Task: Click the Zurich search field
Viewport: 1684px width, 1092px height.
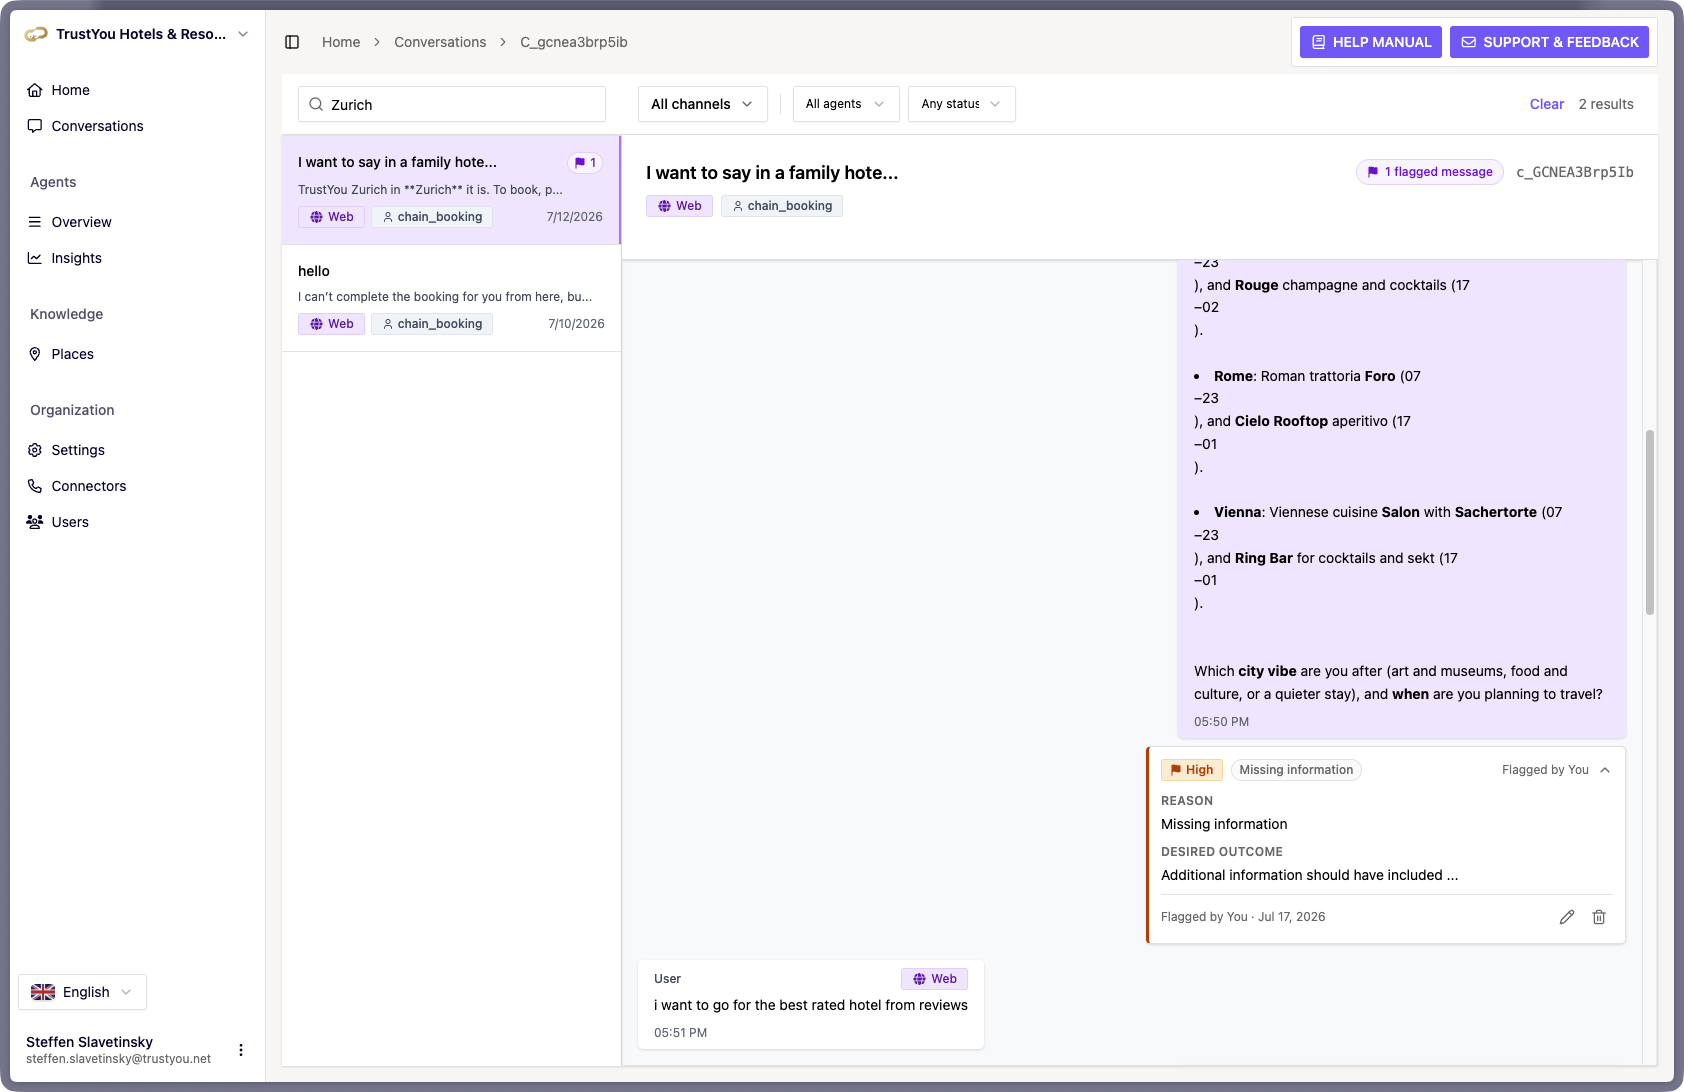Action: click(x=452, y=104)
